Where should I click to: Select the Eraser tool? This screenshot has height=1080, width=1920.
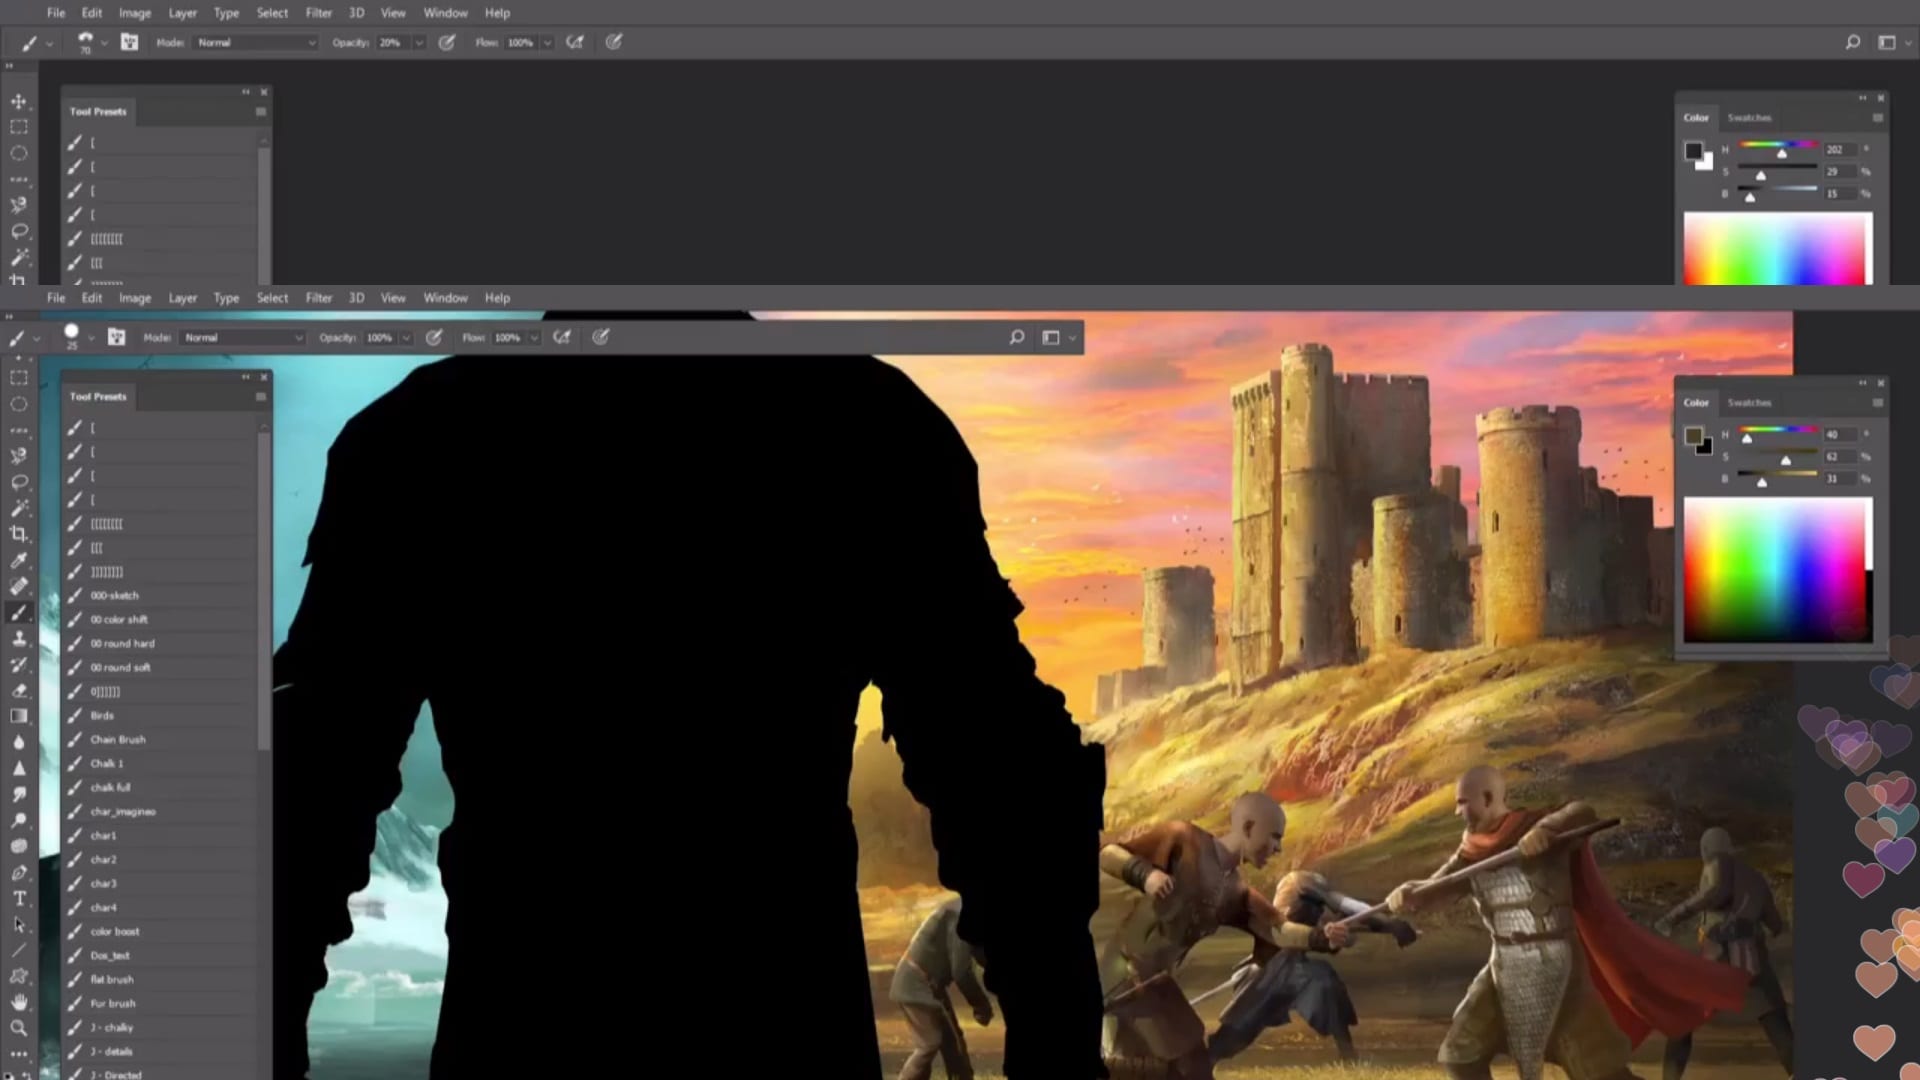coord(19,690)
